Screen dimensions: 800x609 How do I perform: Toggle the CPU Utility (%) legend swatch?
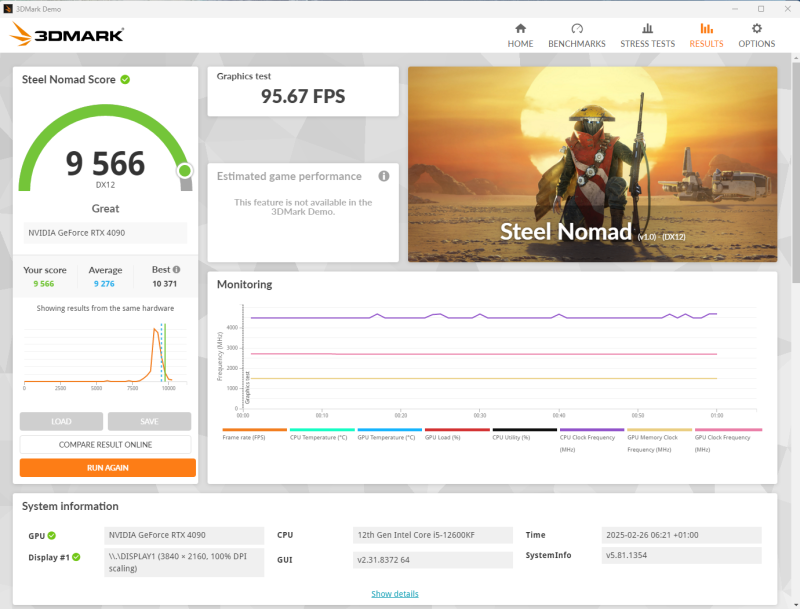[x=524, y=429]
